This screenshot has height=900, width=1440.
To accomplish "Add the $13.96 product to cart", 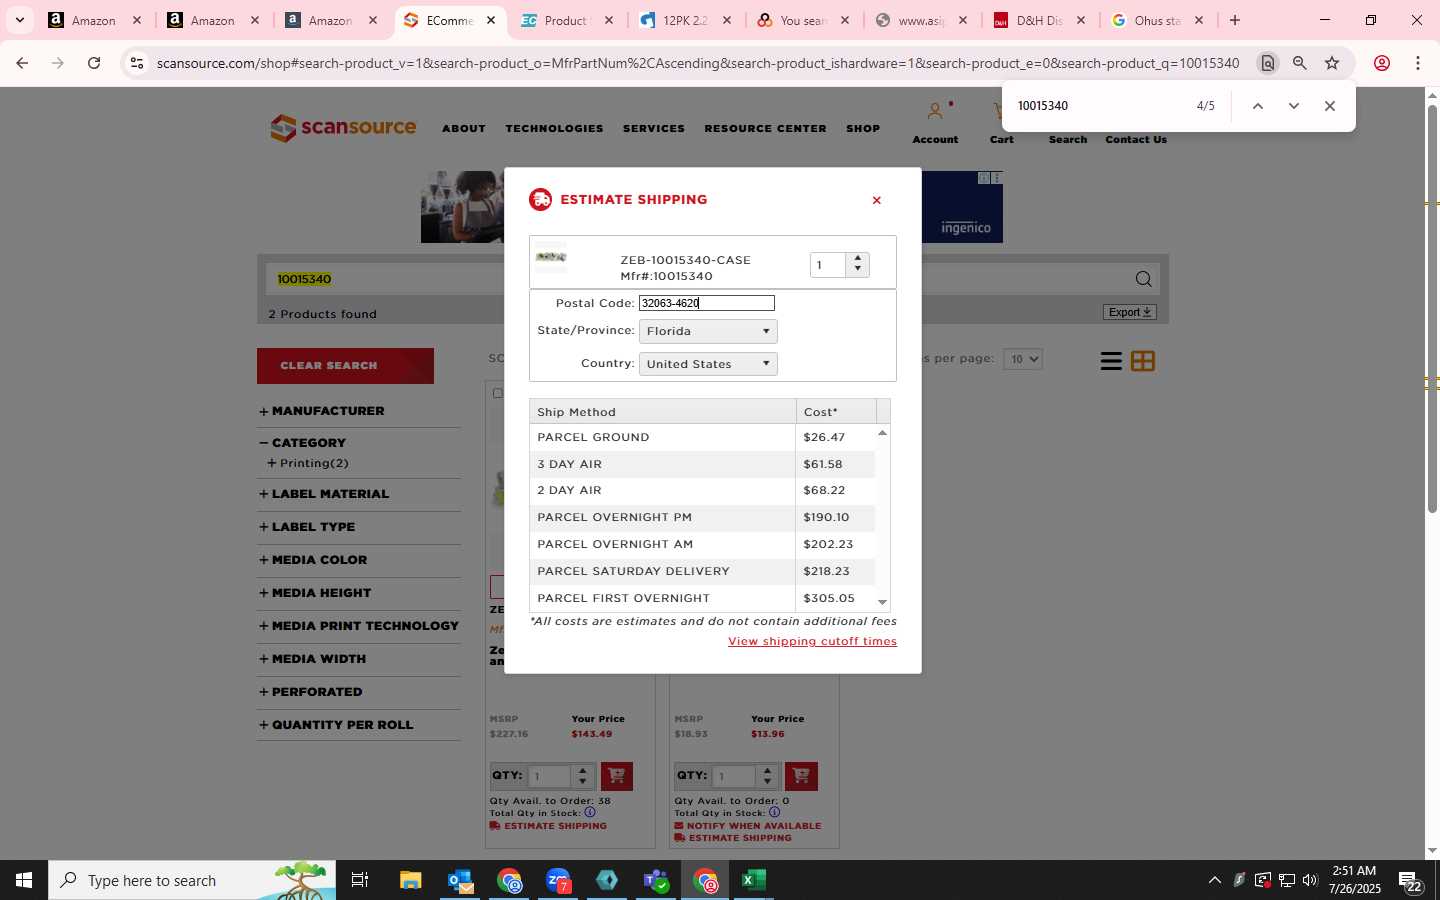I will tap(801, 776).
